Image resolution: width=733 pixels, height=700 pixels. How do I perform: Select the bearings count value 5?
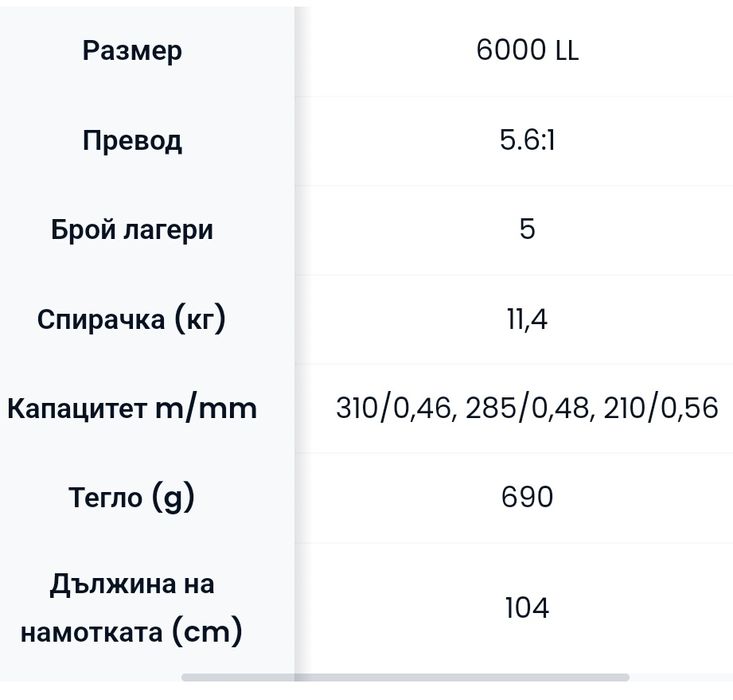coord(527,230)
